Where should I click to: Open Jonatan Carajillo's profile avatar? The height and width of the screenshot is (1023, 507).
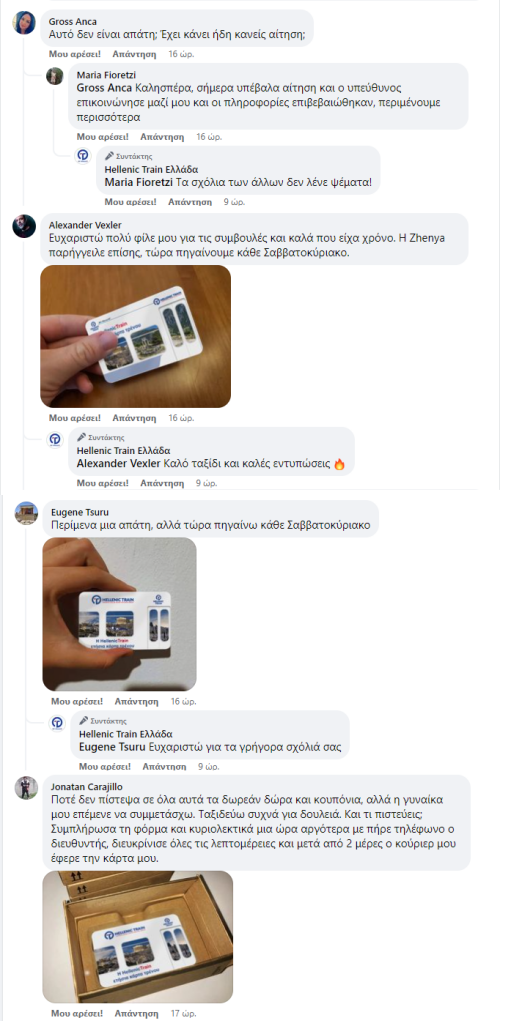[x=26, y=788]
